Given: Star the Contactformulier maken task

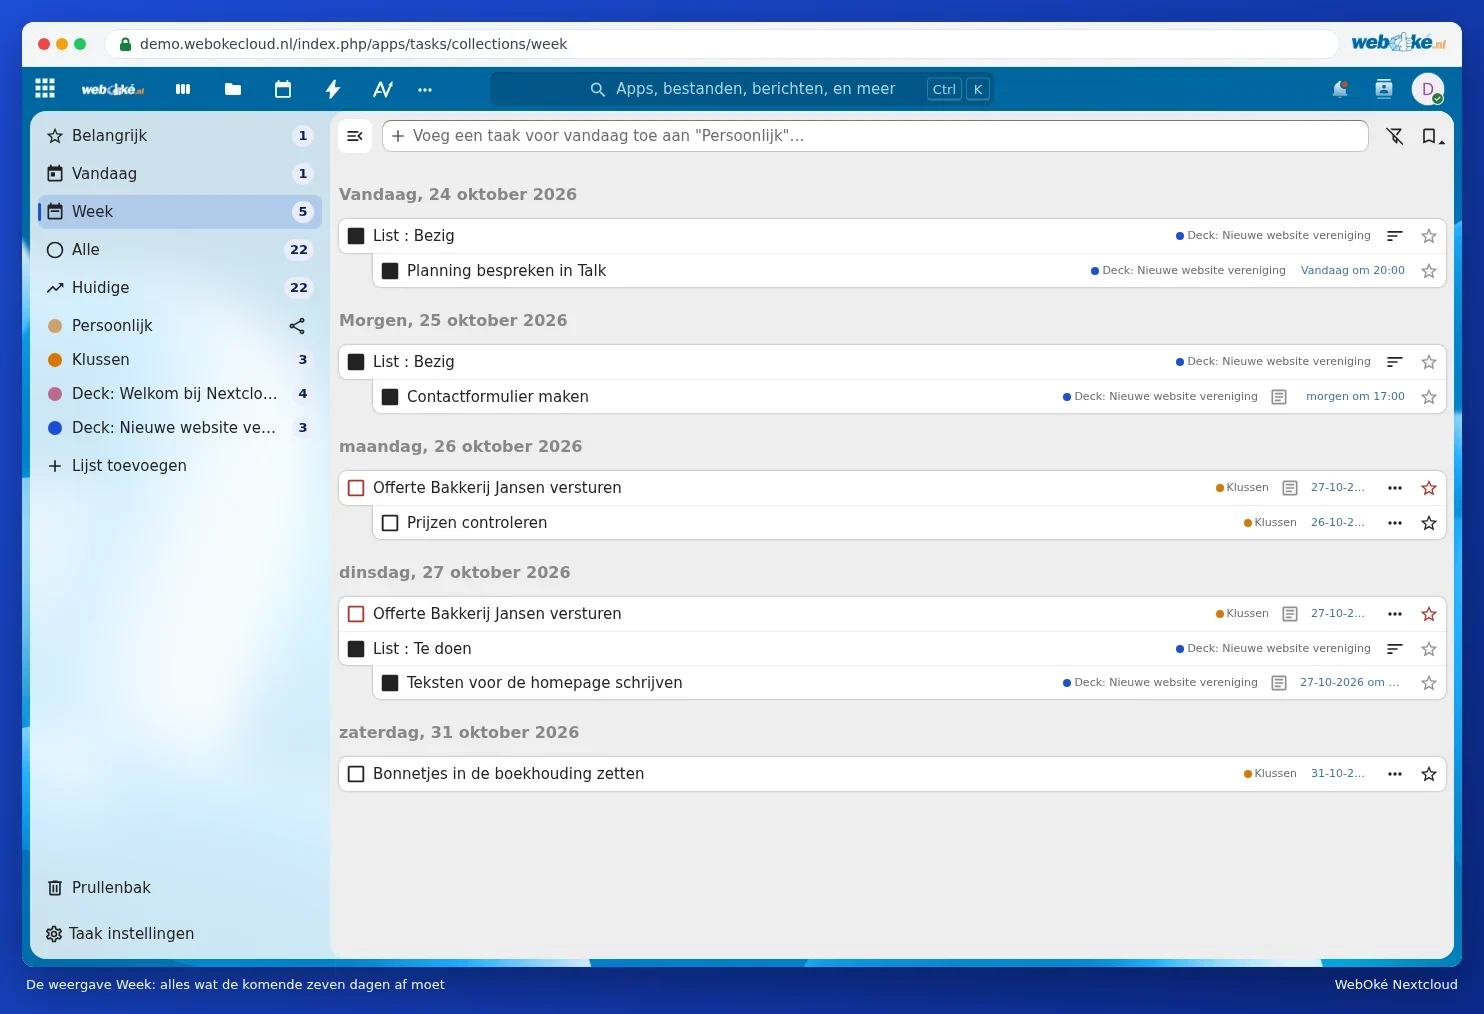Looking at the screenshot, I should click(1429, 397).
